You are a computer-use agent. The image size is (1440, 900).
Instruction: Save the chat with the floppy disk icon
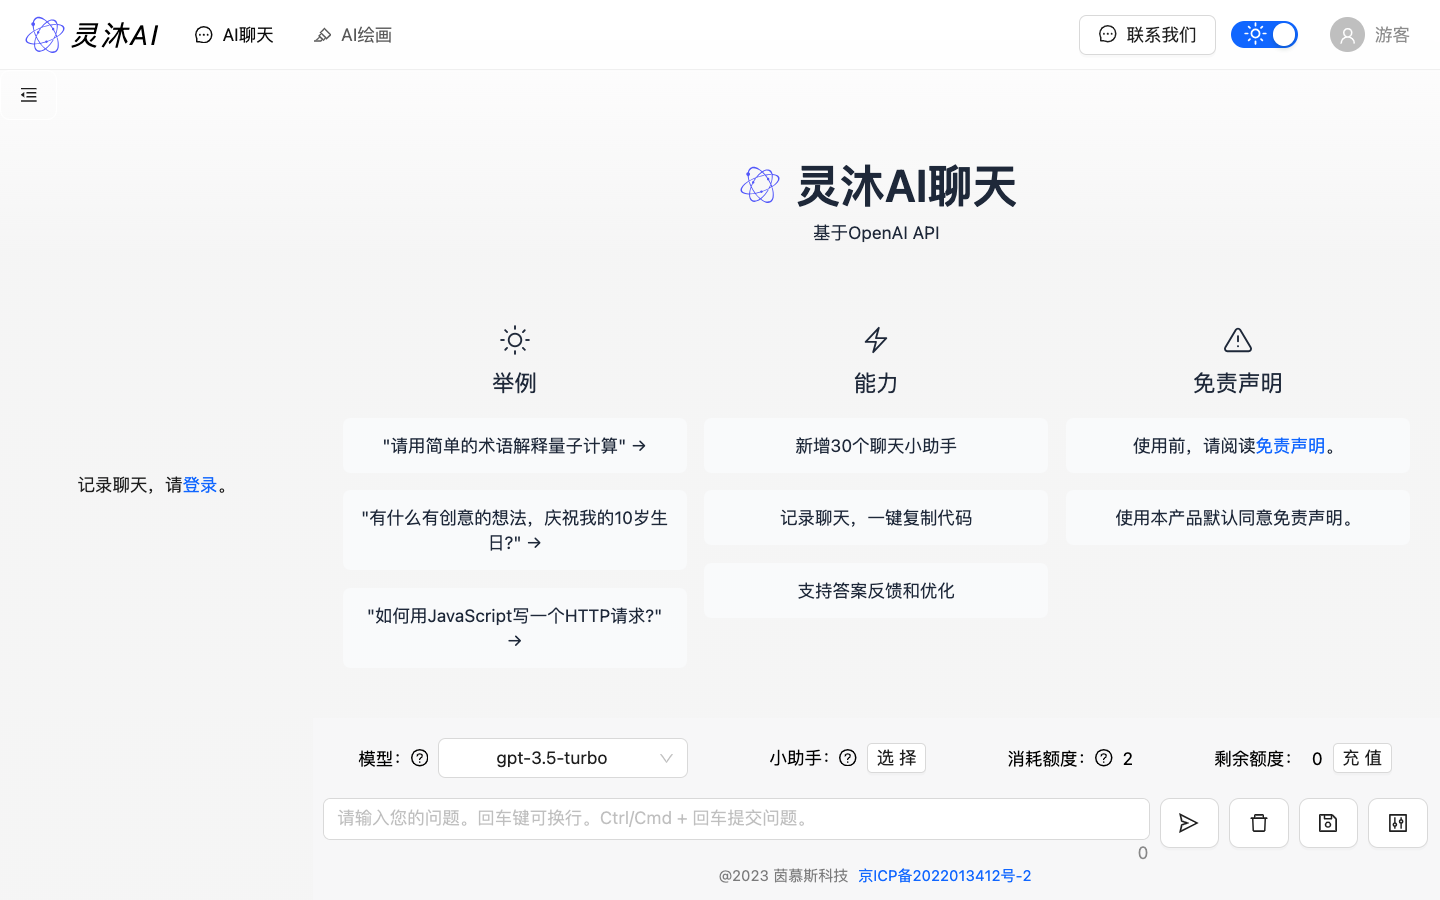click(1328, 822)
